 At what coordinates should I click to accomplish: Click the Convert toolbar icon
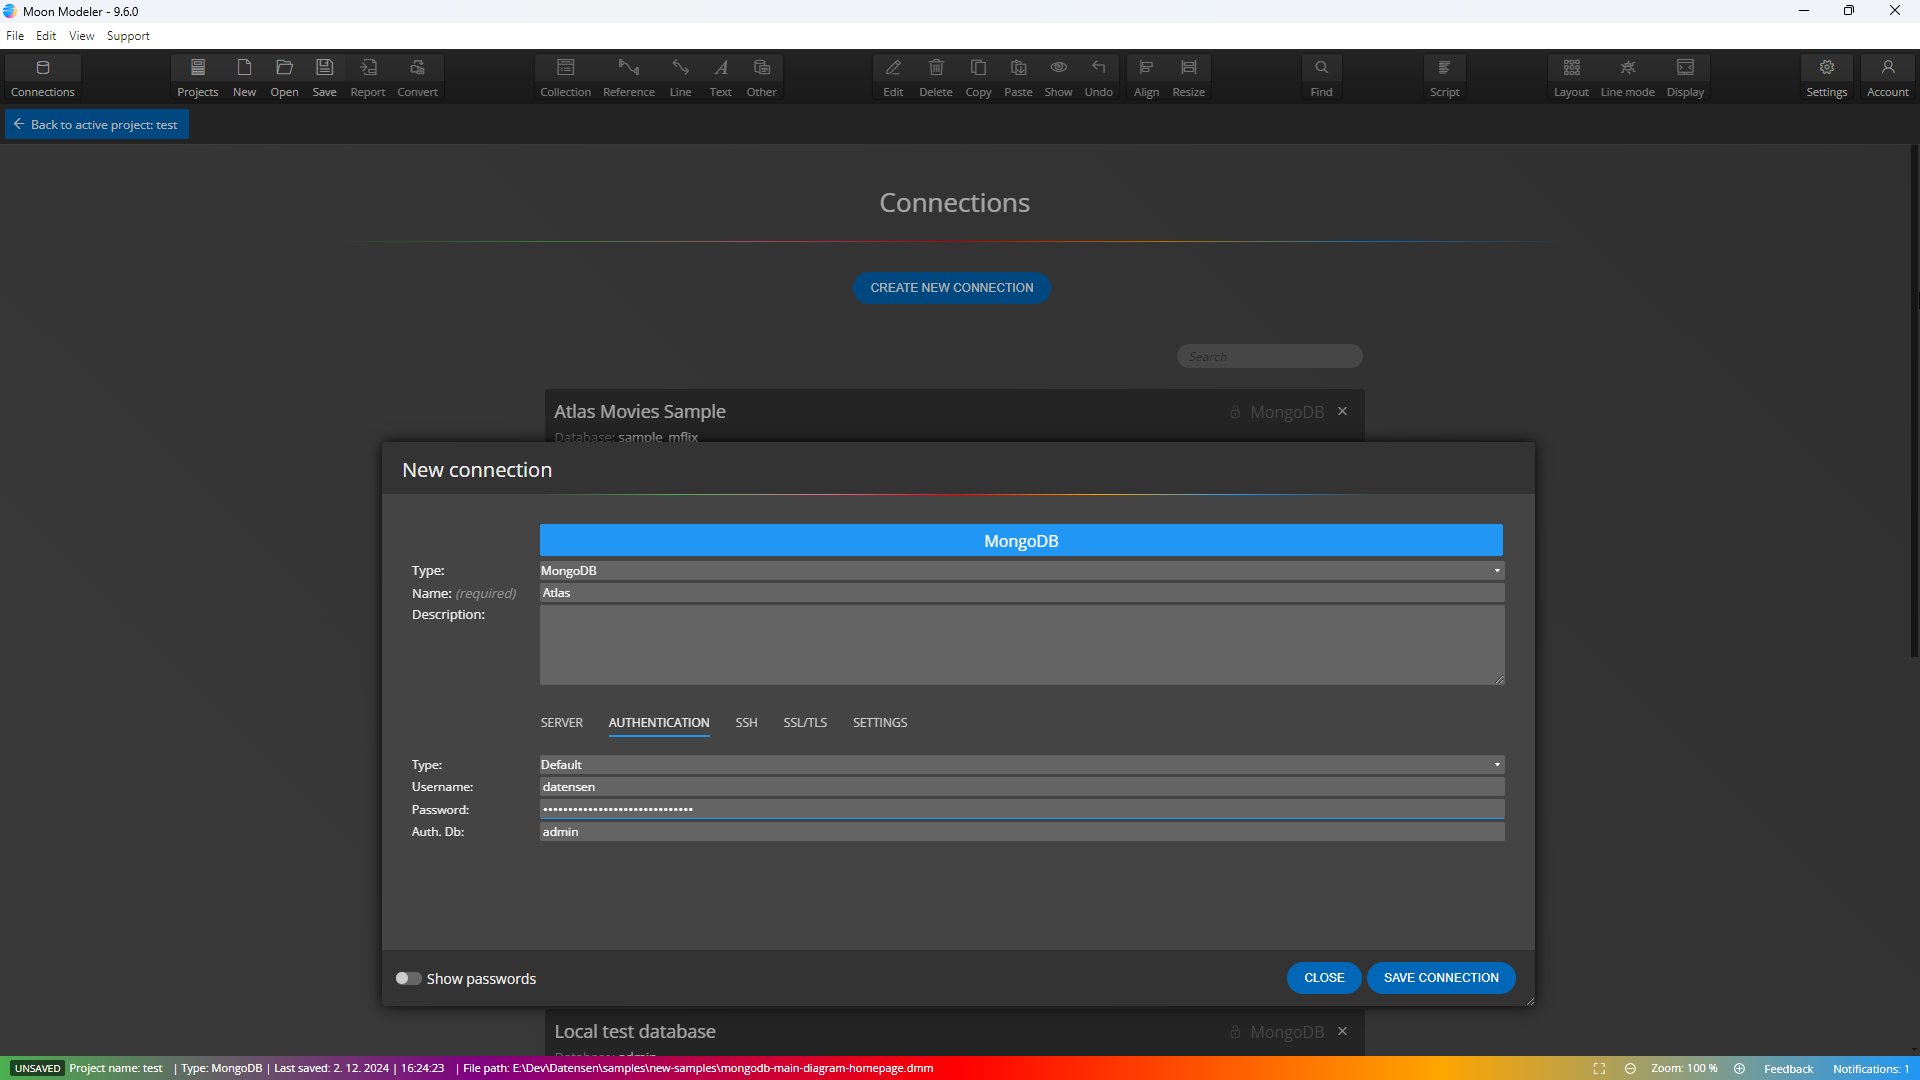coord(417,77)
